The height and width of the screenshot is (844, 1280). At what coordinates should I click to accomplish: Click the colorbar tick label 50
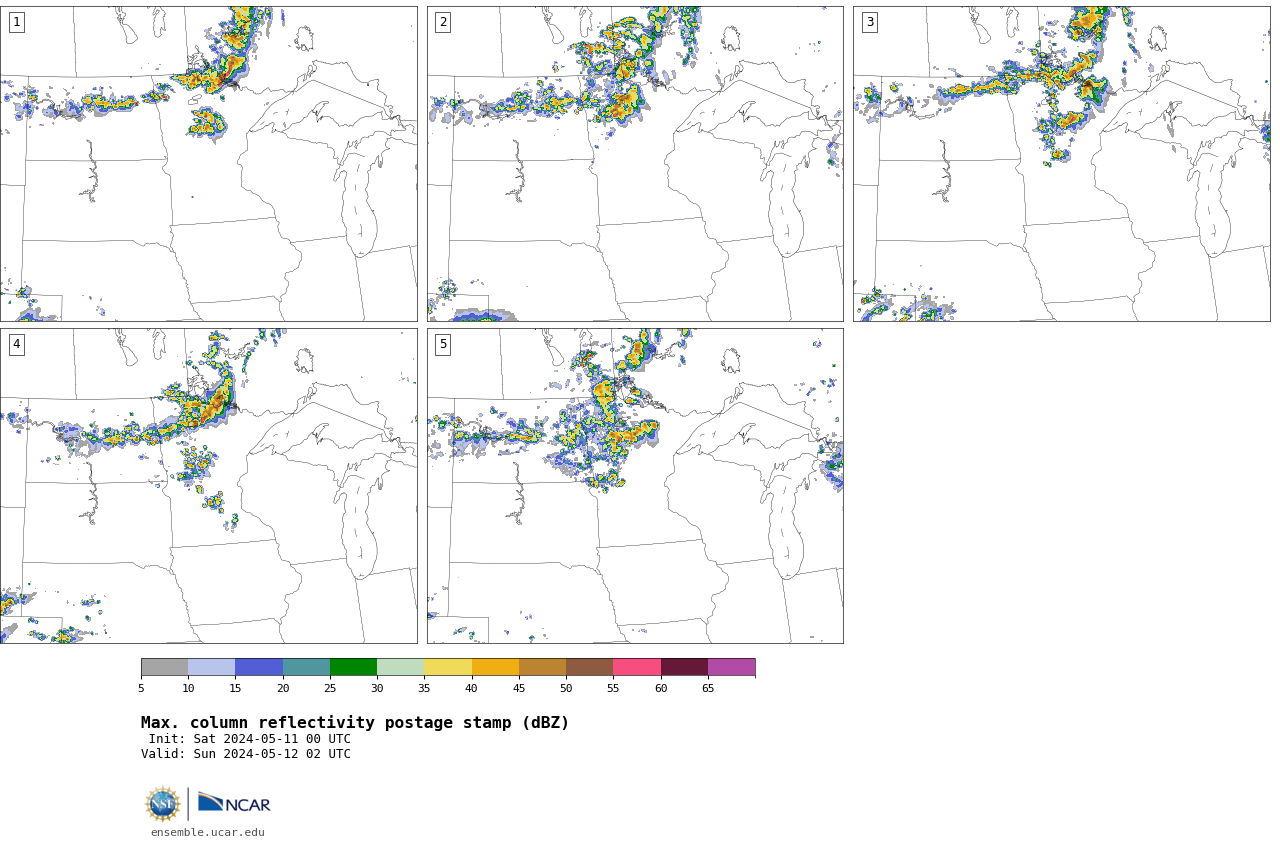[566, 688]
